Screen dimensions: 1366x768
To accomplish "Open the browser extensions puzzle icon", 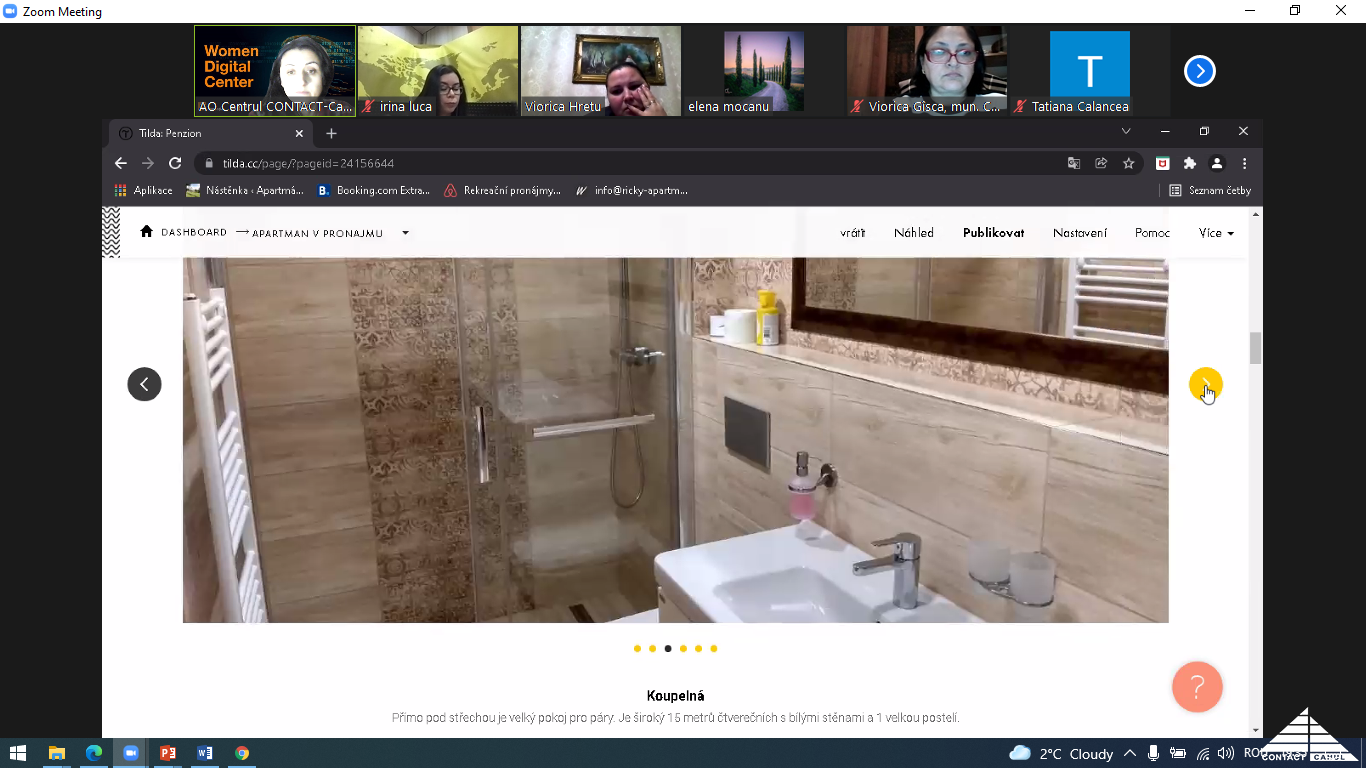I will pos(1189,163).
